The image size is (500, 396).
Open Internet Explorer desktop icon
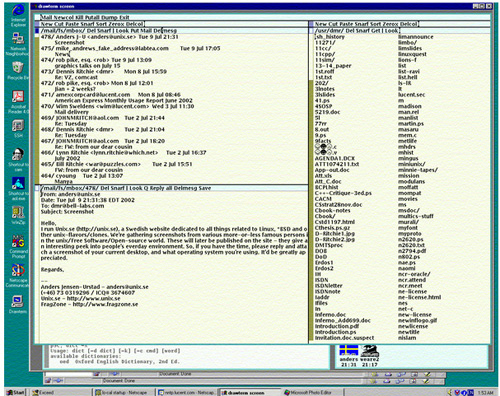click(x=18, y=11)
